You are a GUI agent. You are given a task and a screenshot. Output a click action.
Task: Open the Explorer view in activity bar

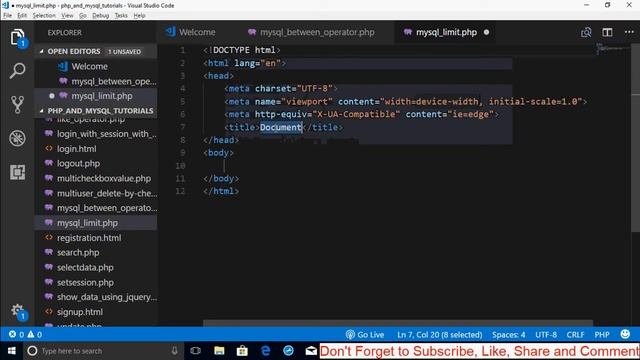(x=17, y=37)
